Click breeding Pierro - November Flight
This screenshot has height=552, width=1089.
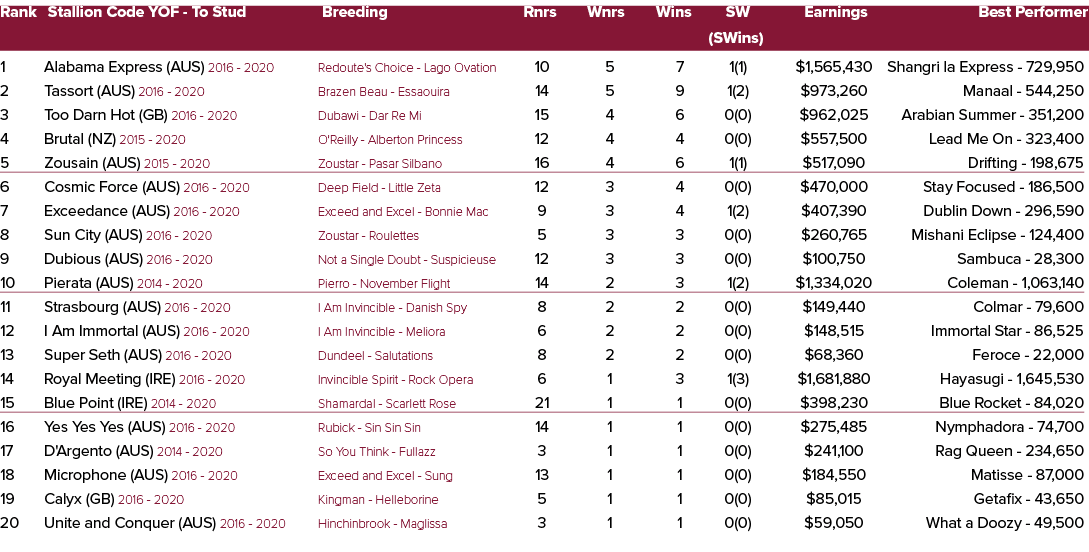coord(384,283)
